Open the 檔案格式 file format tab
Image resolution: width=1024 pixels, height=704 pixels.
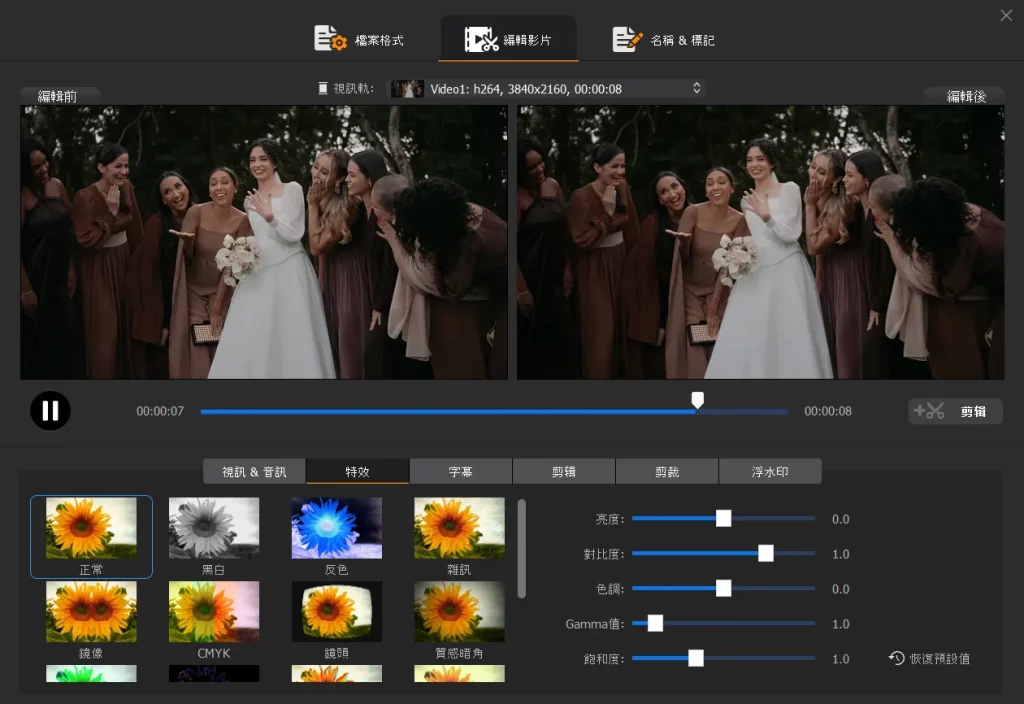coord(359,39)
